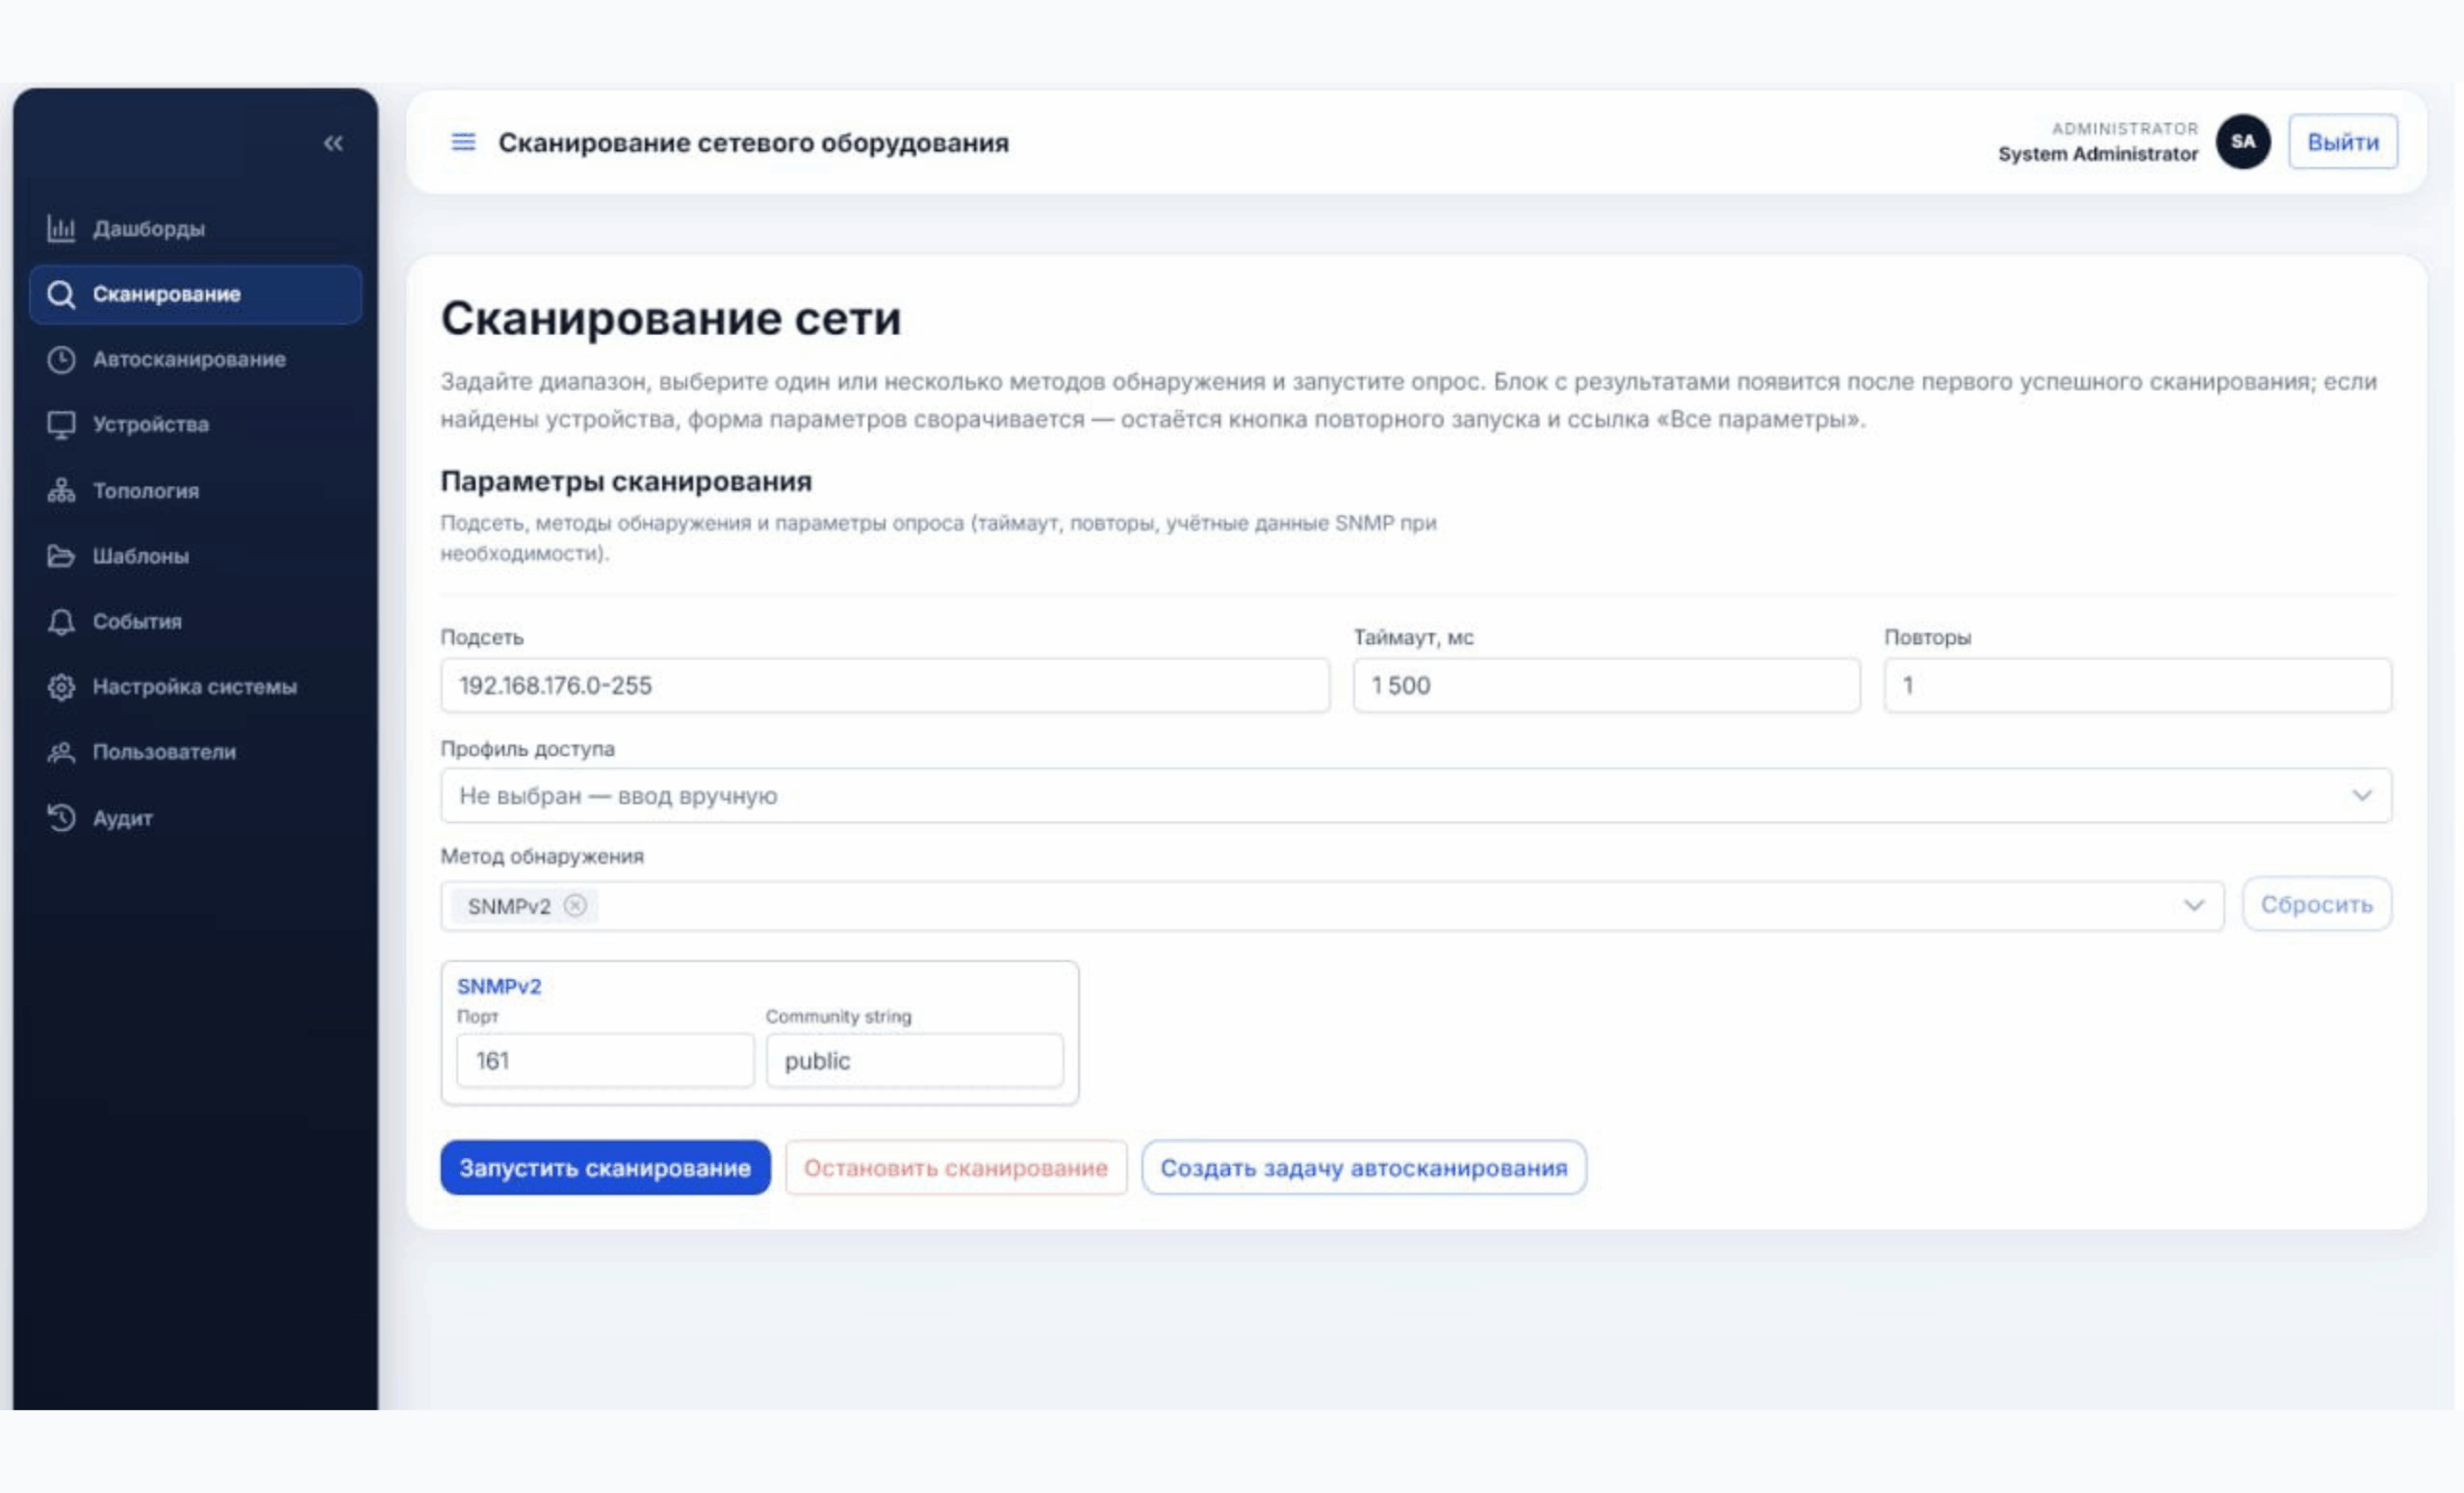Click the Сбросить button
The height and width of the screenshot is (1493, 2464).
(2317, 904)
